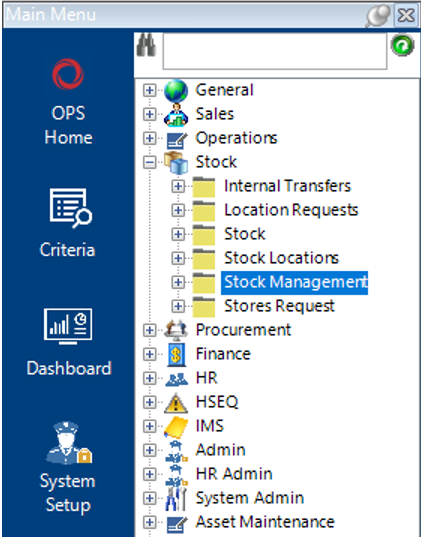Select the Location Requests label

[291, 210]
